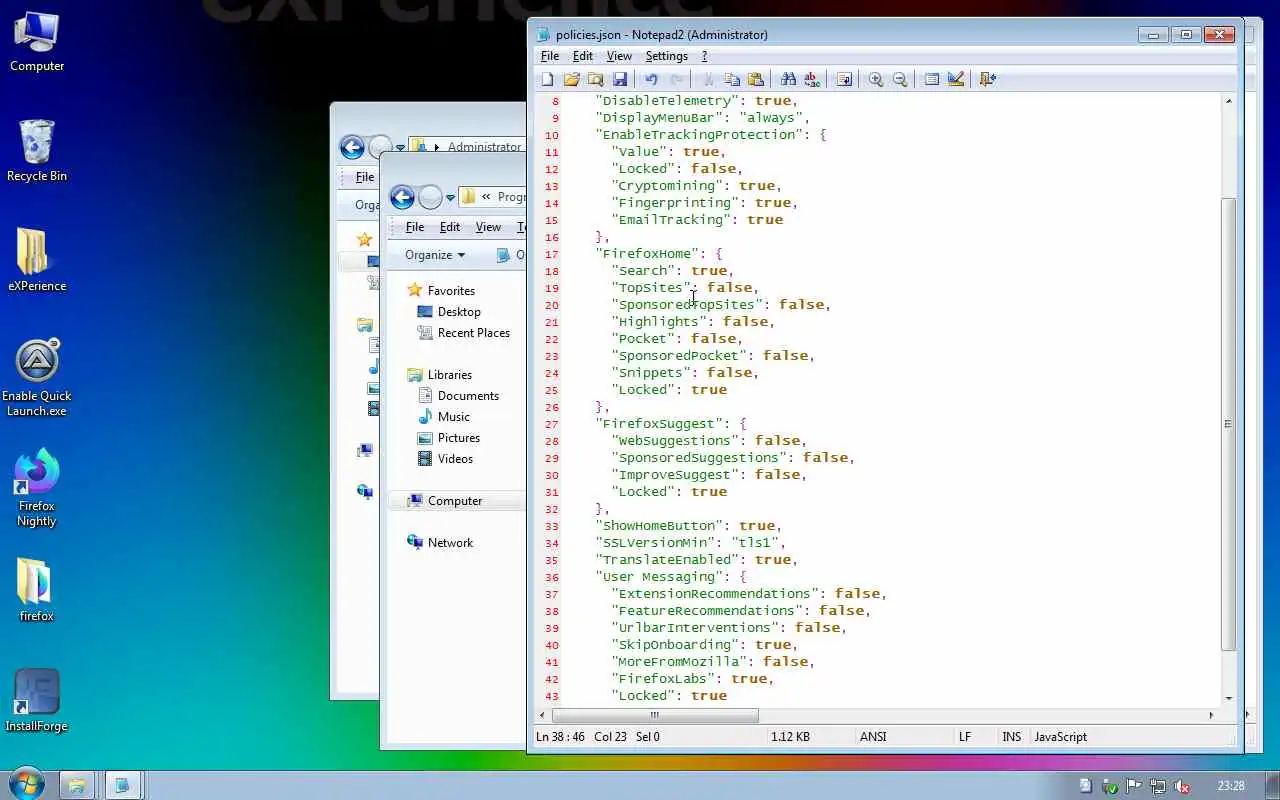The image size is (1280, 800).
Task: Select Libraries in navigation pane
Action: [449, 375]
